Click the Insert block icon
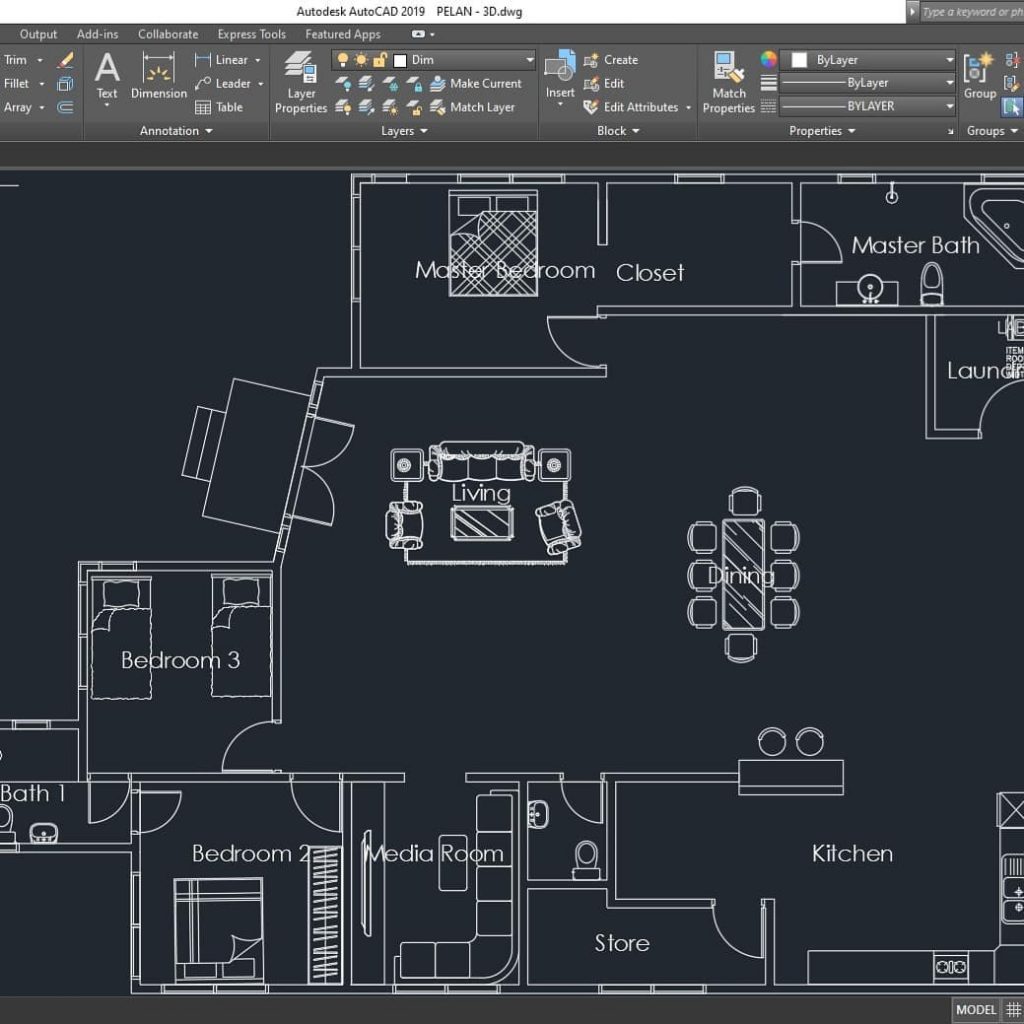The image size is (1024, 1024). click(x=560, y=67)
